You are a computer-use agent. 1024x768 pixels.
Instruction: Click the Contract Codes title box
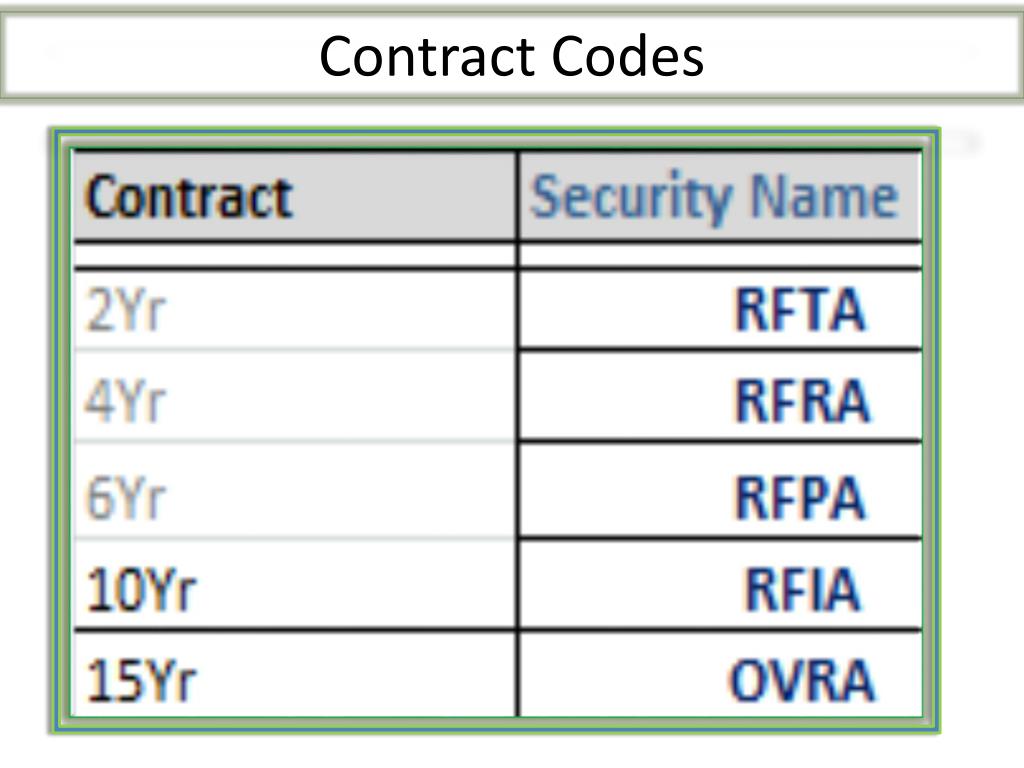(x=512, y=56)
